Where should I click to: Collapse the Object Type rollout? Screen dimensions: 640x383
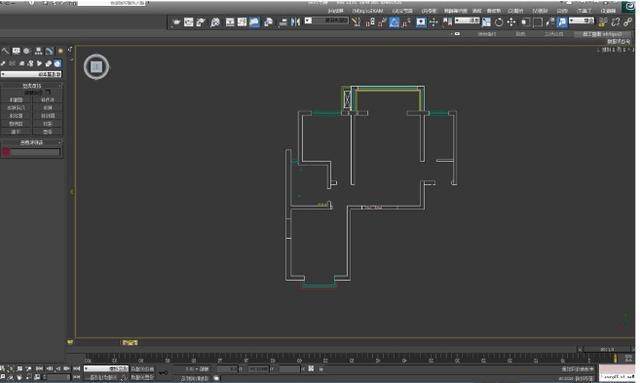click(x=32, y=86)
